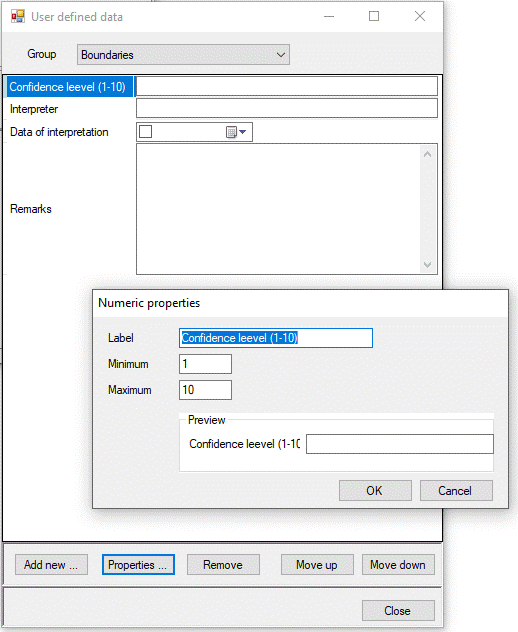The height and width of the screenshot is (632, 518).
Task: Move selected field down
Action: point(398,565)
